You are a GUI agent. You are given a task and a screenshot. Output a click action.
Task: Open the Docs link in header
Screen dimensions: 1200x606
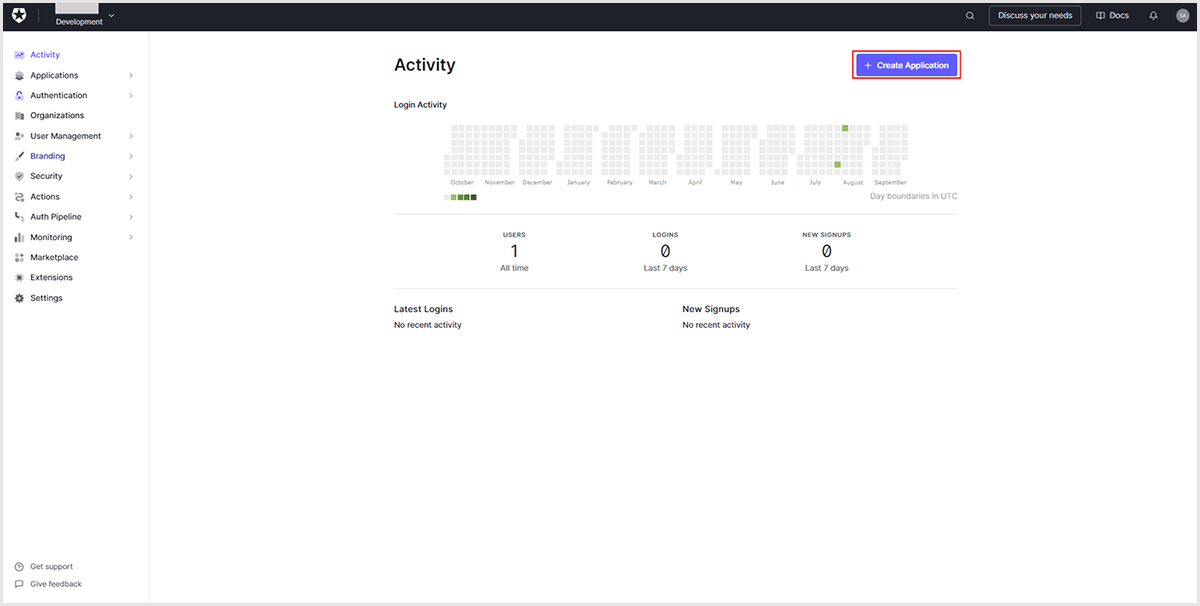[1112, 16]
